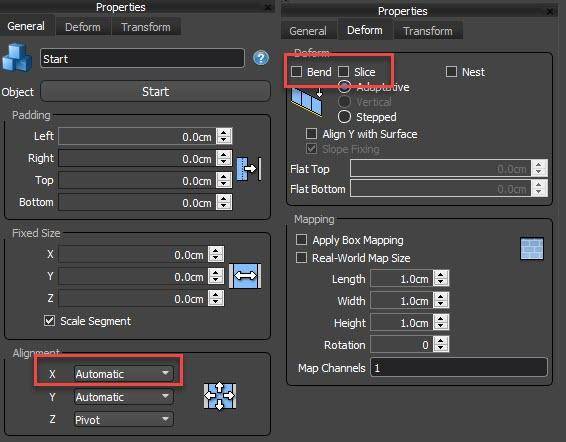
Task: Adjust the Flat Bottom spinner
Action: coord(539,188)
